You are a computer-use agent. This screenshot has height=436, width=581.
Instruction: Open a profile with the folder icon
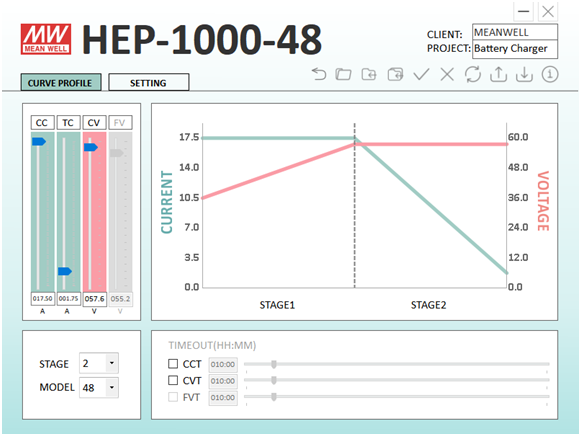pos(343,74)
